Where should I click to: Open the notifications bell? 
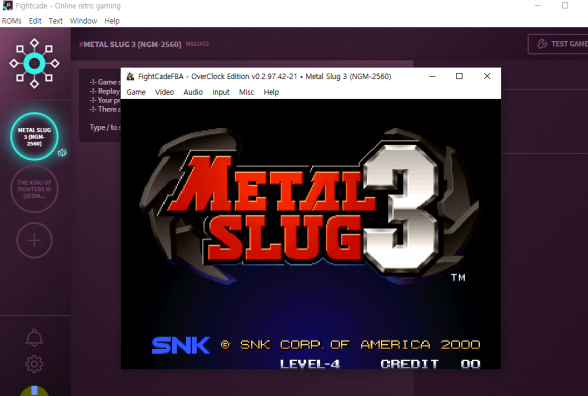pos(34,337)
